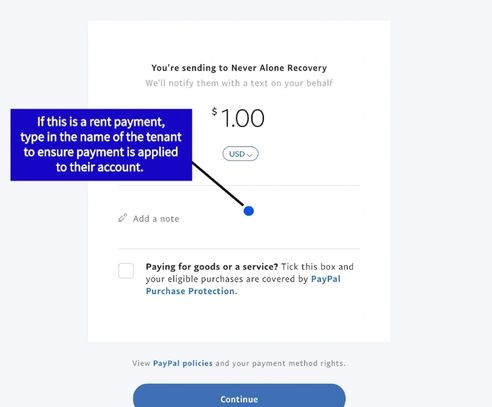Click the Add a note text field

pyautogui.click(x=239, y=219)
